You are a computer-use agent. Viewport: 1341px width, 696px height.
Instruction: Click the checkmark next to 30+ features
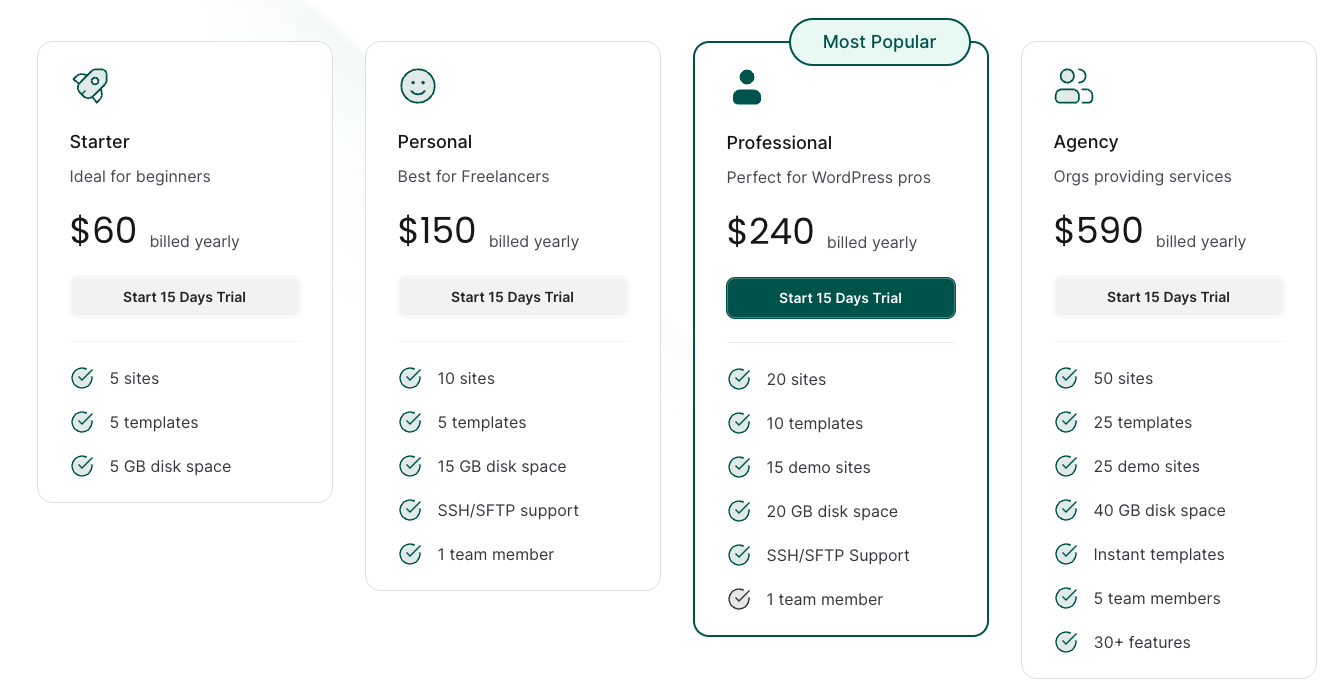1066,642
